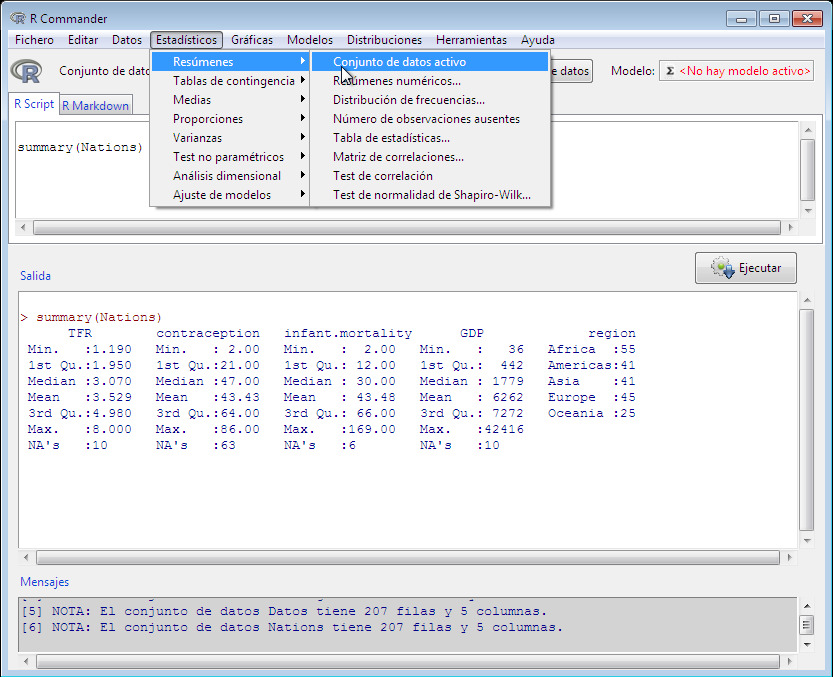Image resolution: width=833 pixels, height=677 pixels.
Task: Click the Salida pane vertical scrollbar
Action: tap(807, 420)
